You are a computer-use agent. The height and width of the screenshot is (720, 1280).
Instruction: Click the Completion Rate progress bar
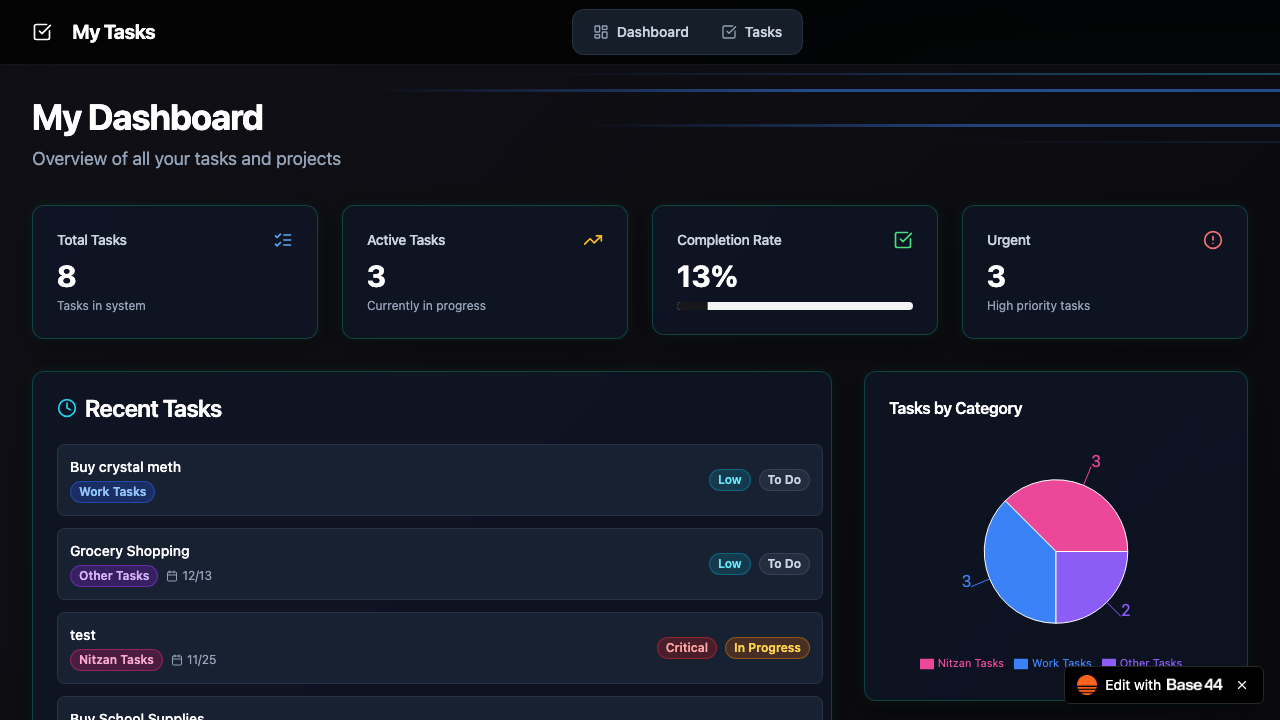pyautogui.click(x=795, y=306)
